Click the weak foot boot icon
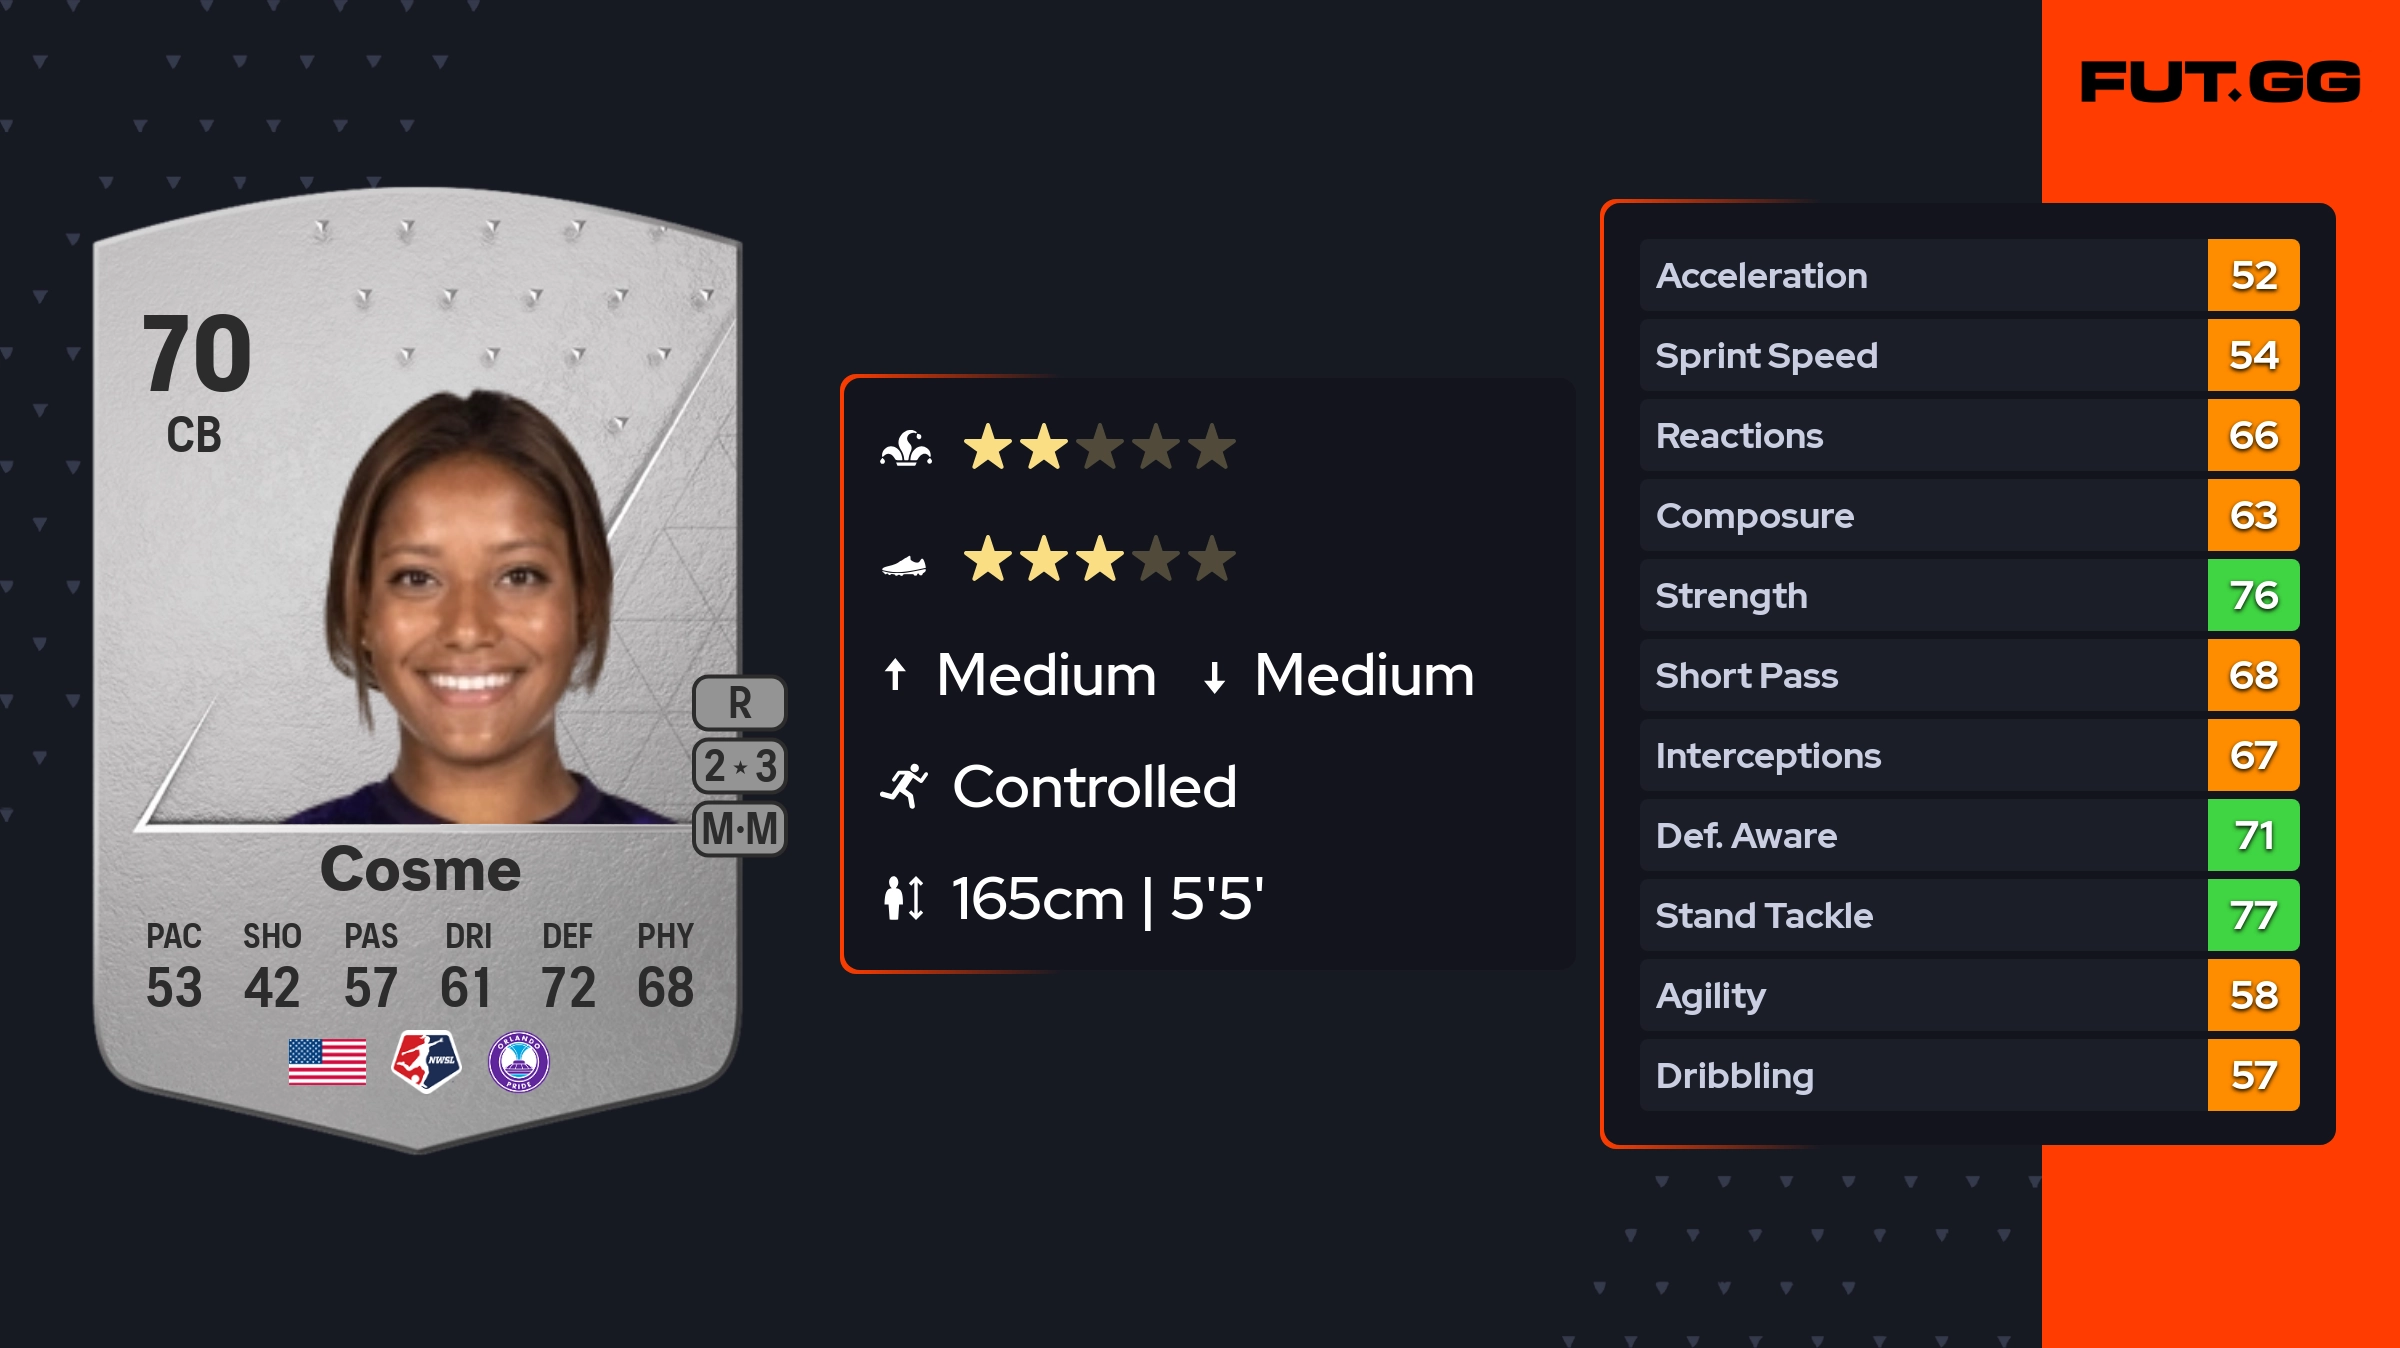The width and height of the screenshot is (2400, 1348). pos(904,566)
